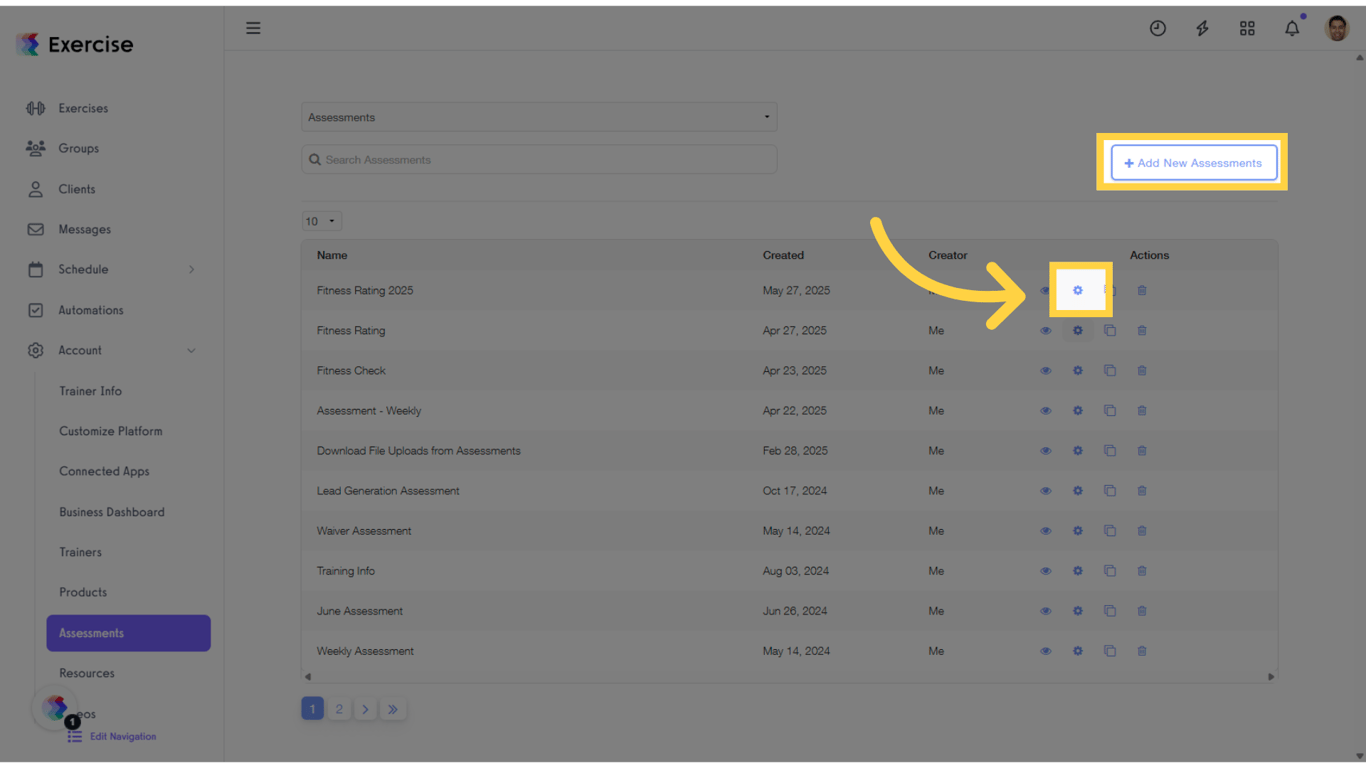Preview the Lead Generation Assessment

coord(1046,490)
